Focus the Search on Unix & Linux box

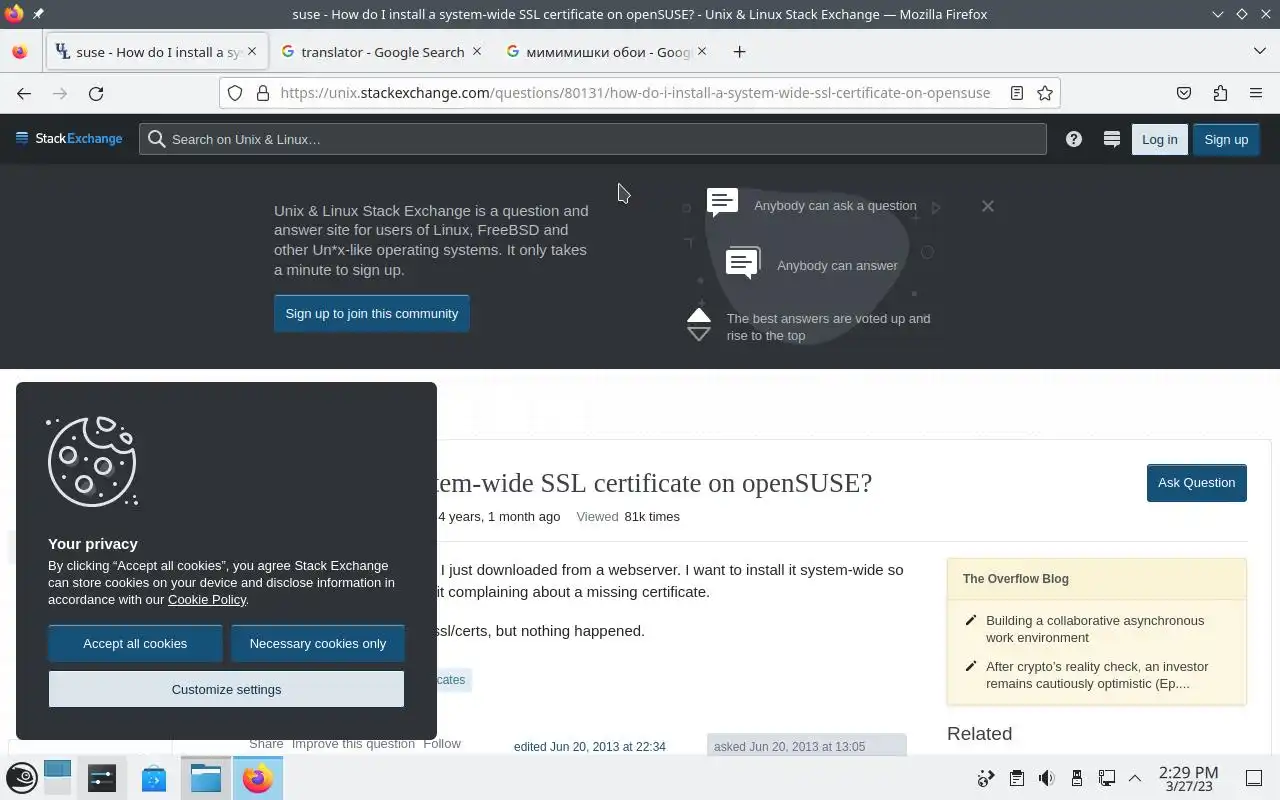593,139
